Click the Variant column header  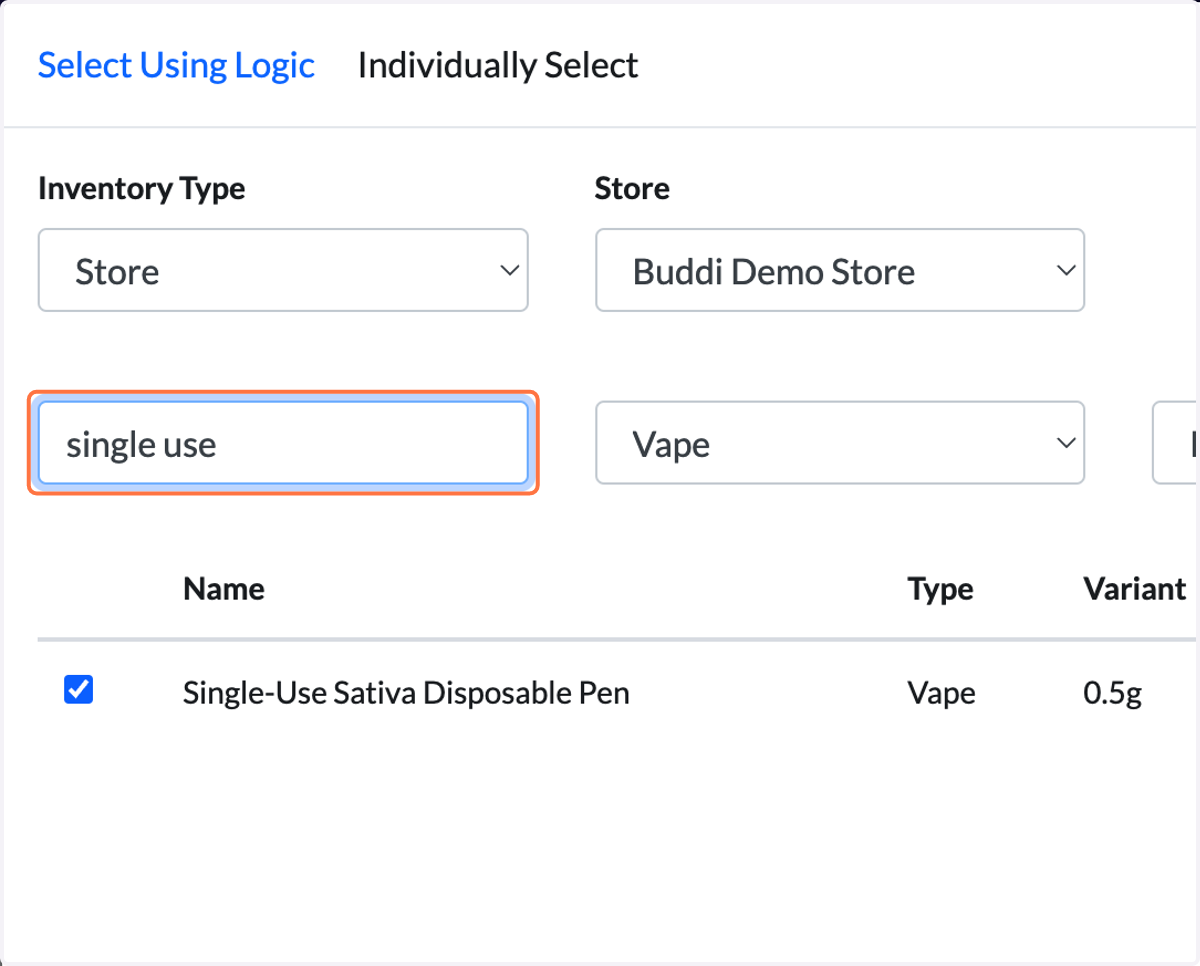point(1135,588)
